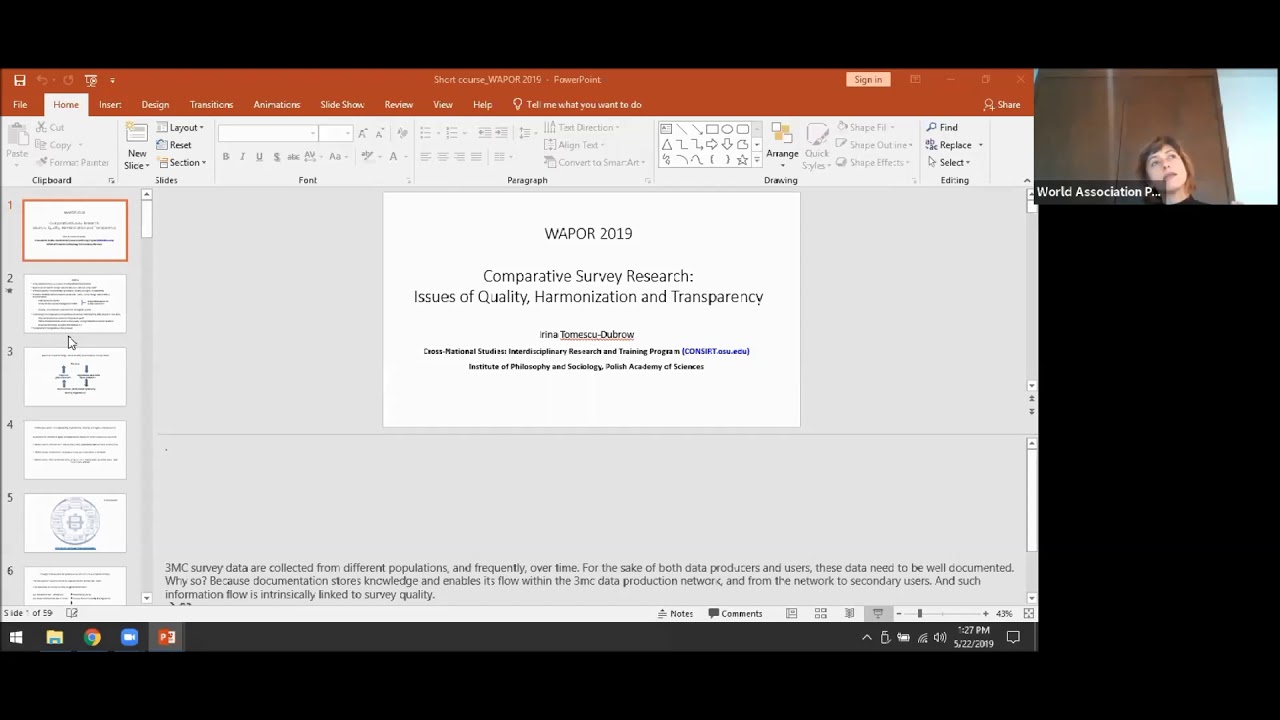The height and width of the screenshot is (720, 1280).
Task: Fit slide to current window
Action: pos(1028,613)
